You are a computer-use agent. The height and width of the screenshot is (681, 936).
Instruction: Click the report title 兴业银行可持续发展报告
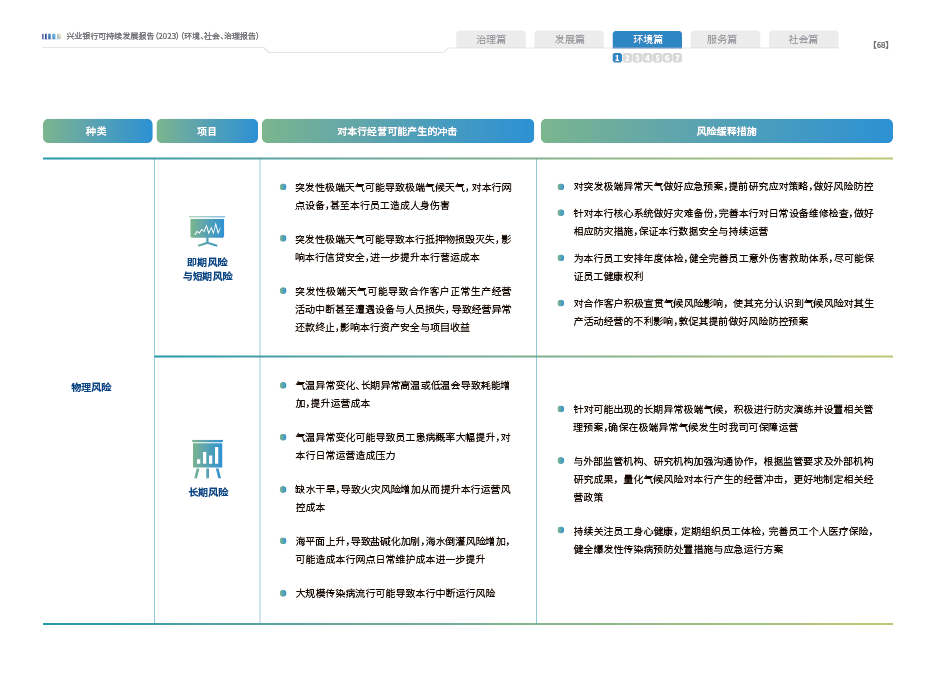point(162,36)
